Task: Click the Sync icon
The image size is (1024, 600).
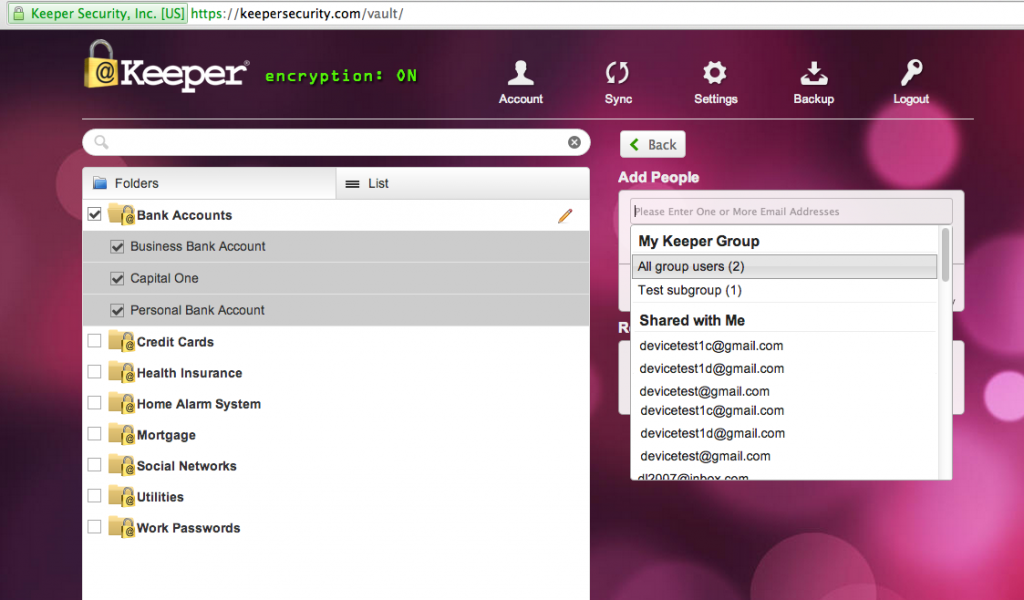Action: tap(618, 73)
